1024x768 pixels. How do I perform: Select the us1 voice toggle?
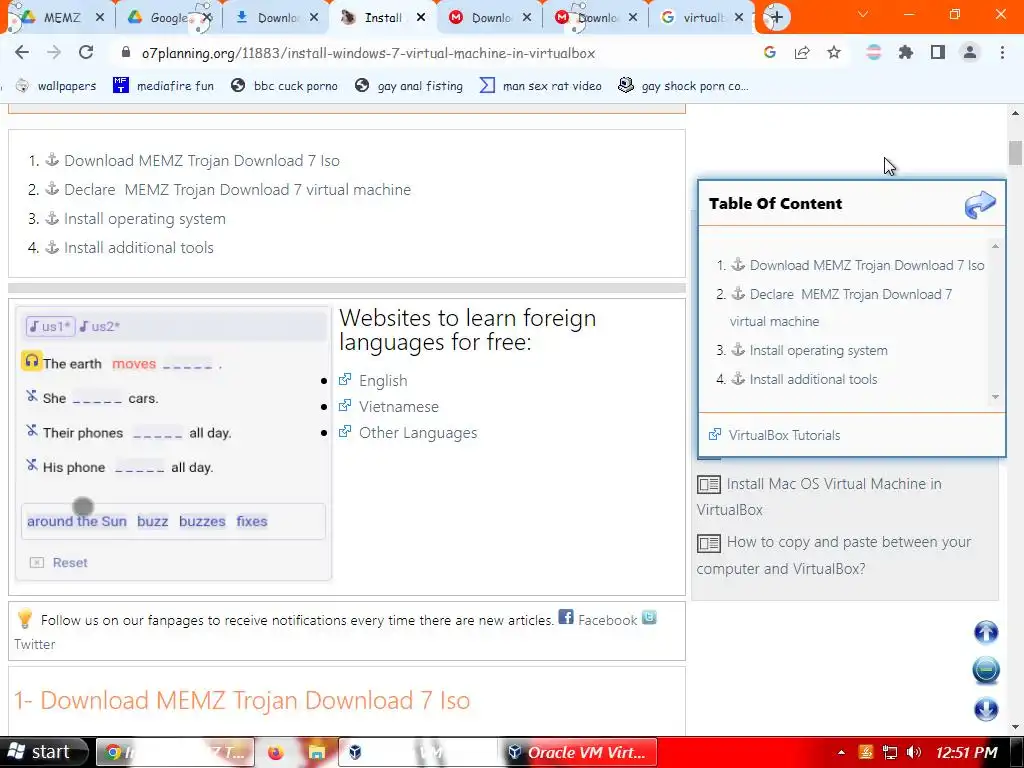pyautogui.click(x=50, y=327)
